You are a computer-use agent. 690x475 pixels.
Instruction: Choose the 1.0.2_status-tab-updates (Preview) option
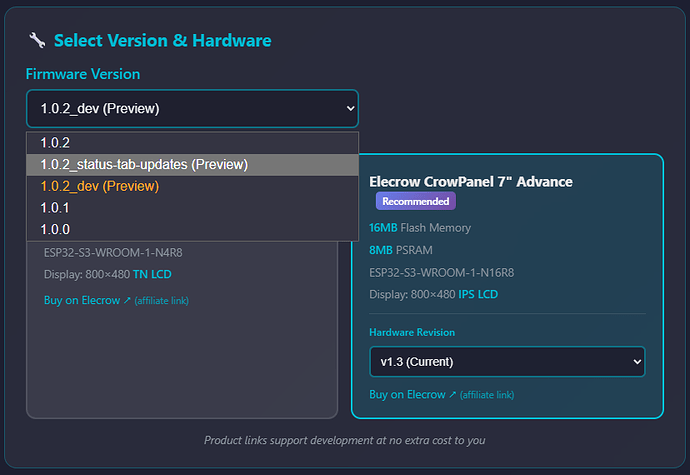[x=144, y=164]
